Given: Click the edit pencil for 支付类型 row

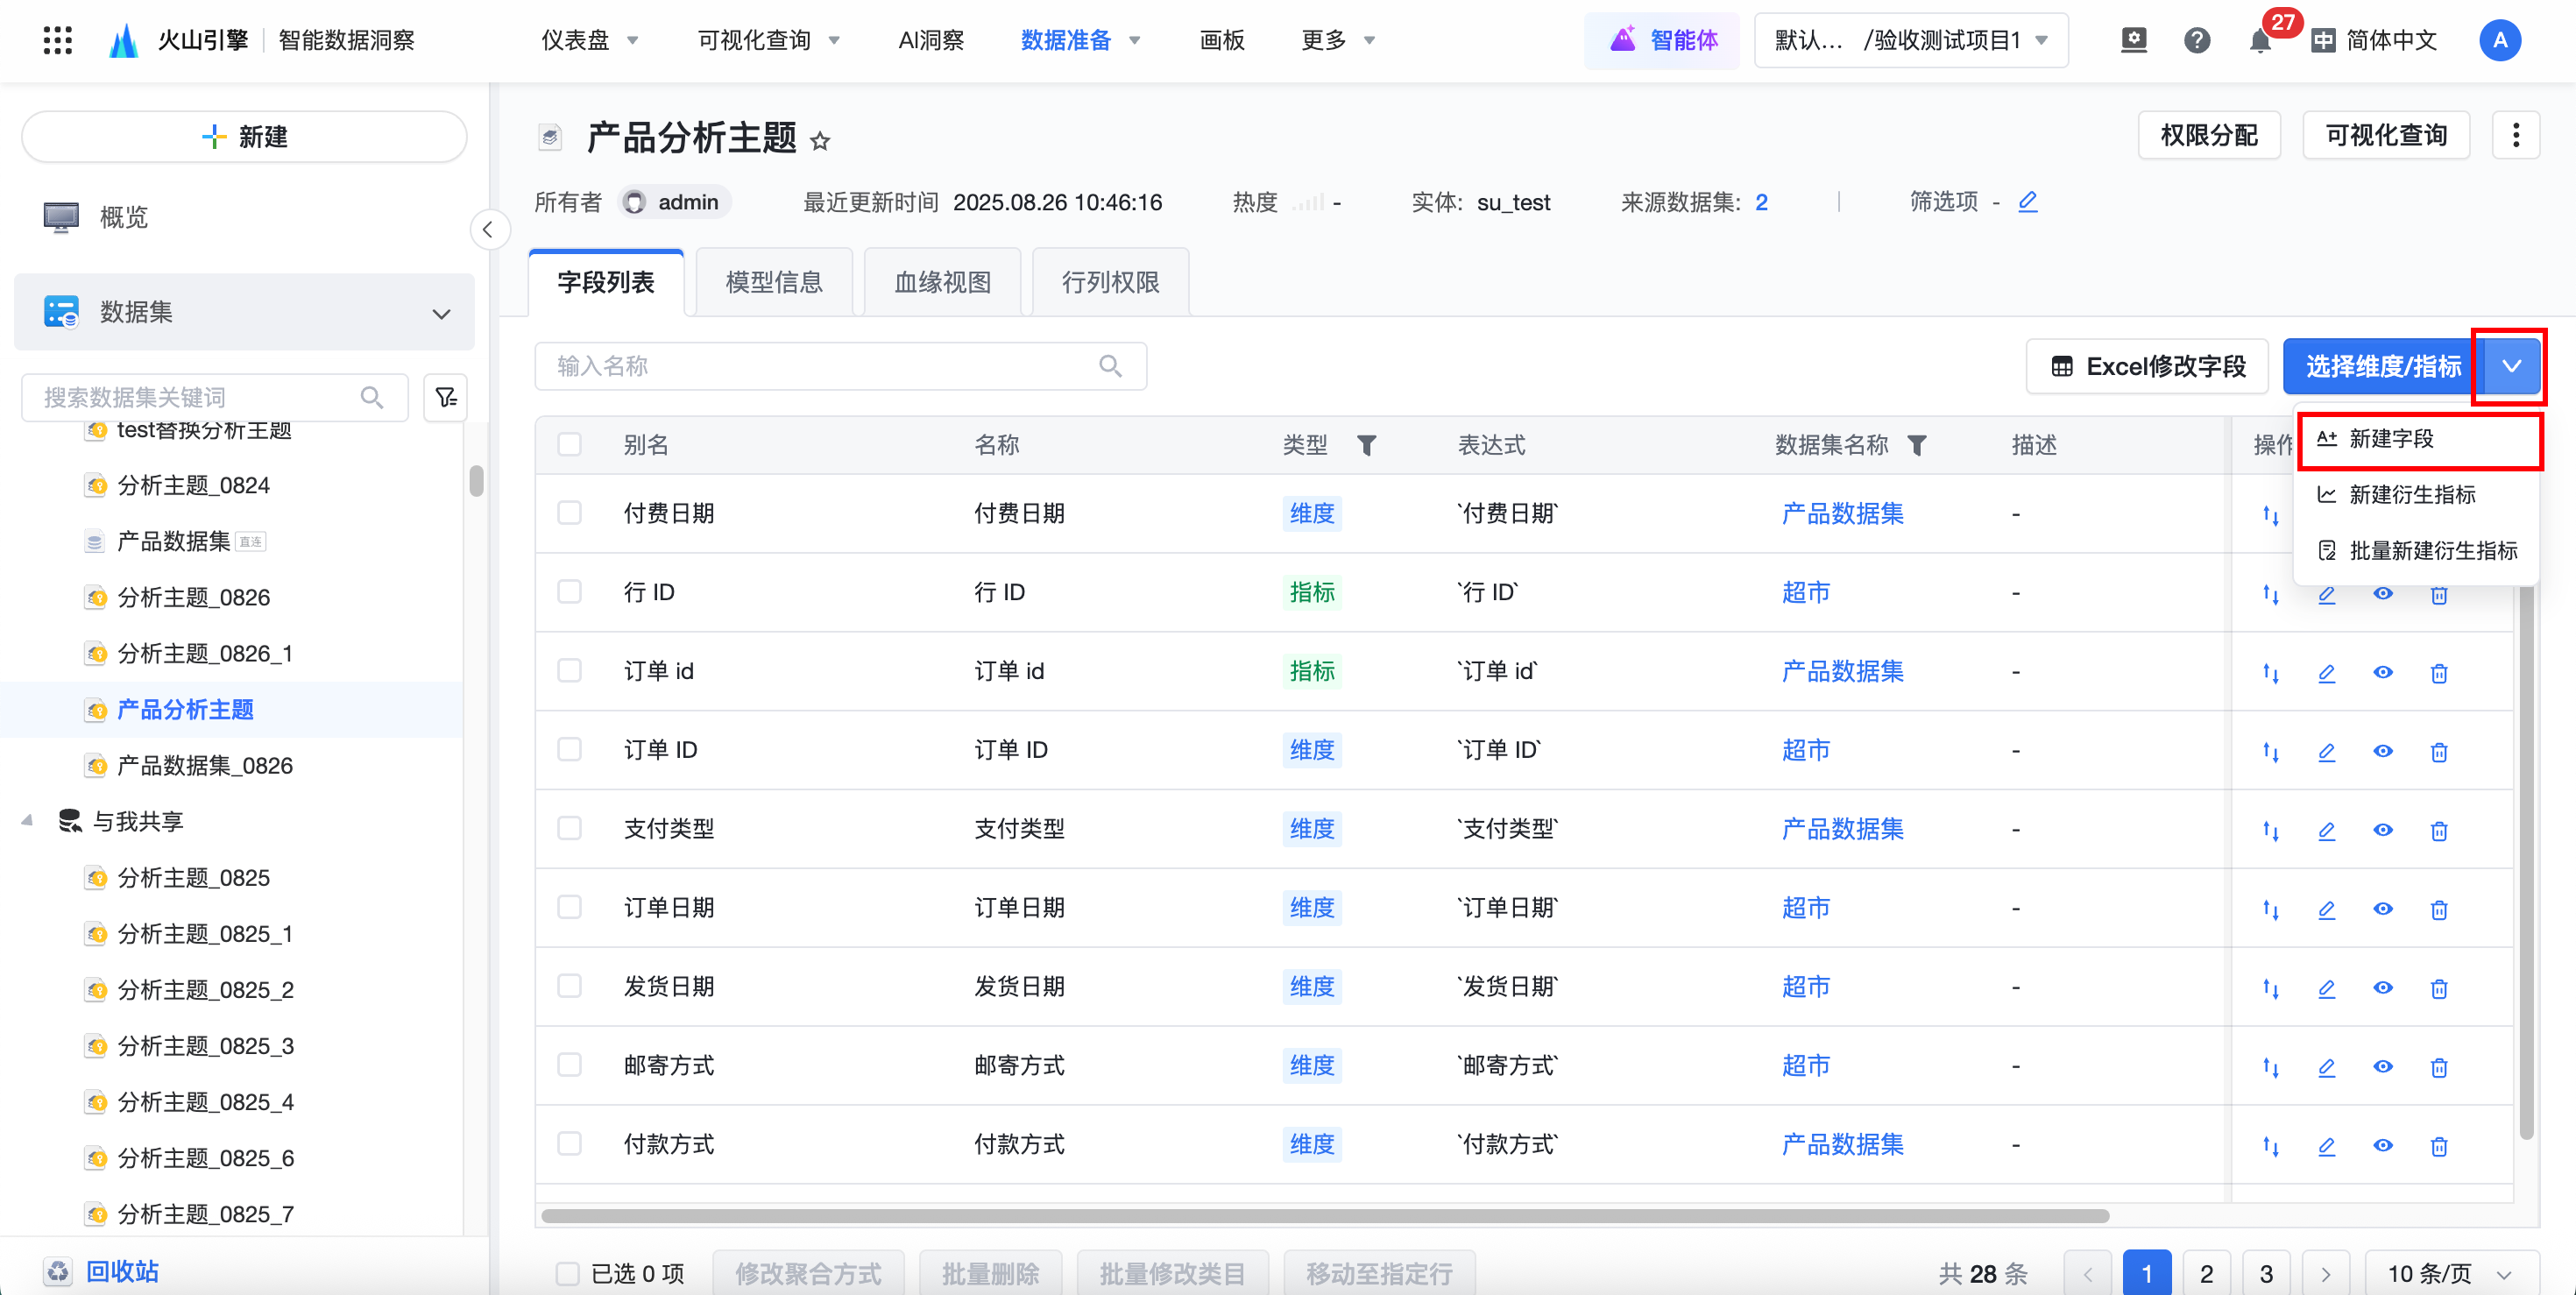Looking at the screenshot, I should click(2326, 830).
